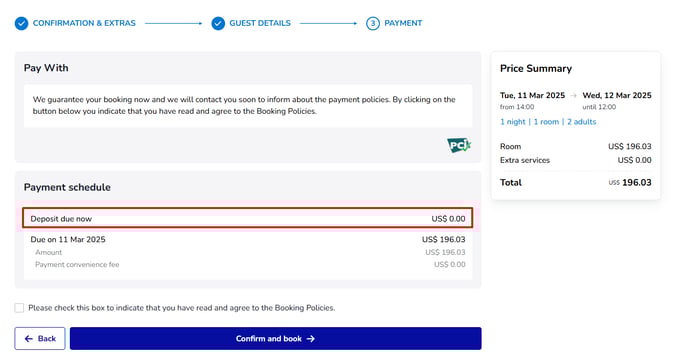Return to the Guest Details step
Image resolution: width=688 pixels, height=363 pixels.
260,23
